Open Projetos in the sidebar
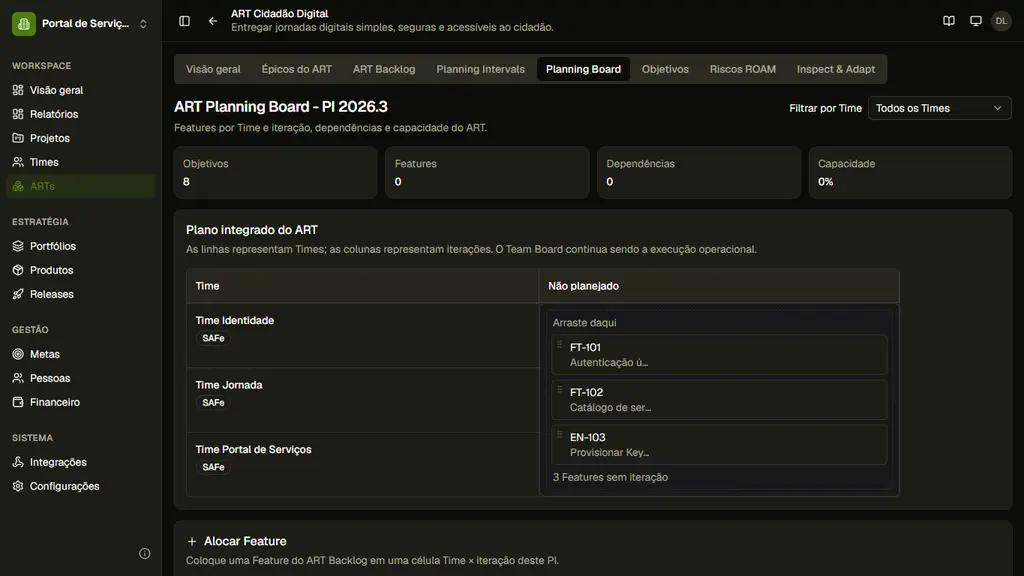Image resolution: width=1024 pixels, height=576 pixels. [x=81, y=138]
